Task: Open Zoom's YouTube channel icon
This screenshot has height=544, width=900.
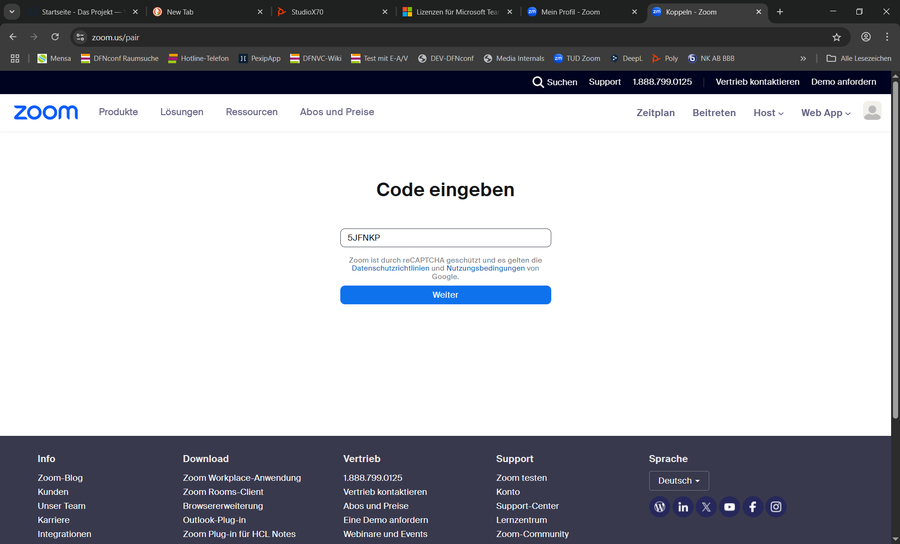Action: click(x=729, y=507)
